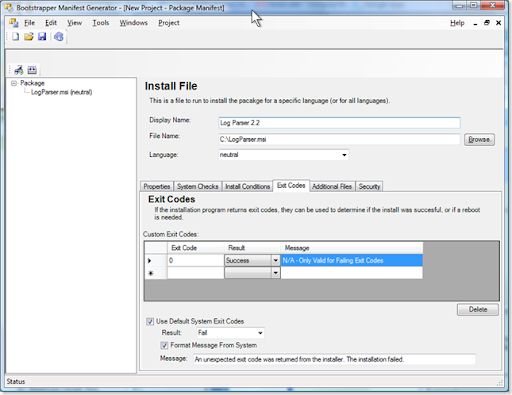Screen dimensions: 512x395
Task: Click the N/A Only Valid for Failing message cell
Action: point(352,260)
